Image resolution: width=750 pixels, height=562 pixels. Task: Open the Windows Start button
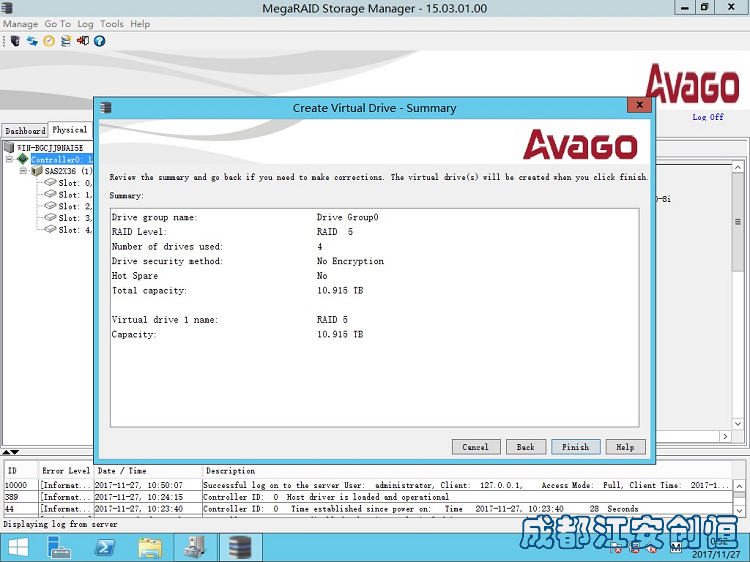tap(18, 547)
